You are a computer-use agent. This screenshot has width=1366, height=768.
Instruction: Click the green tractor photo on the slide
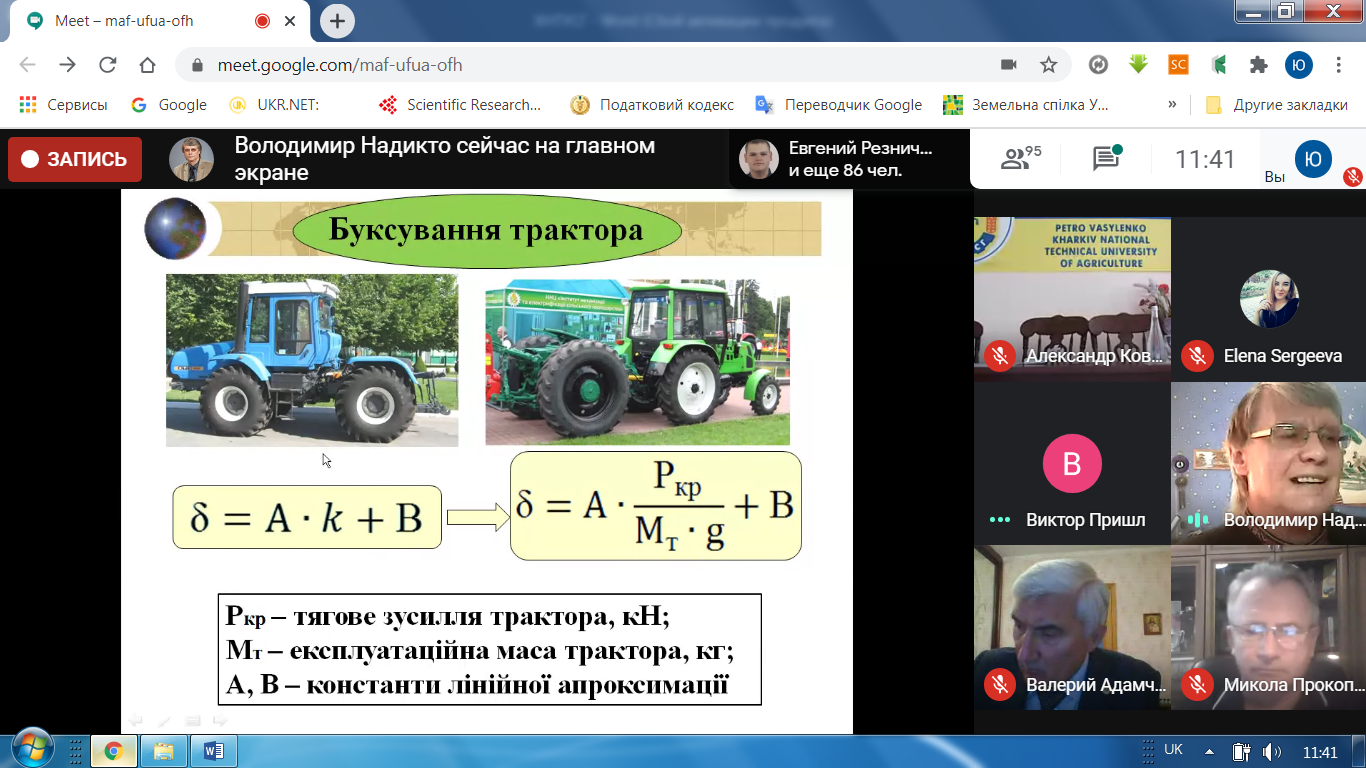637,362
